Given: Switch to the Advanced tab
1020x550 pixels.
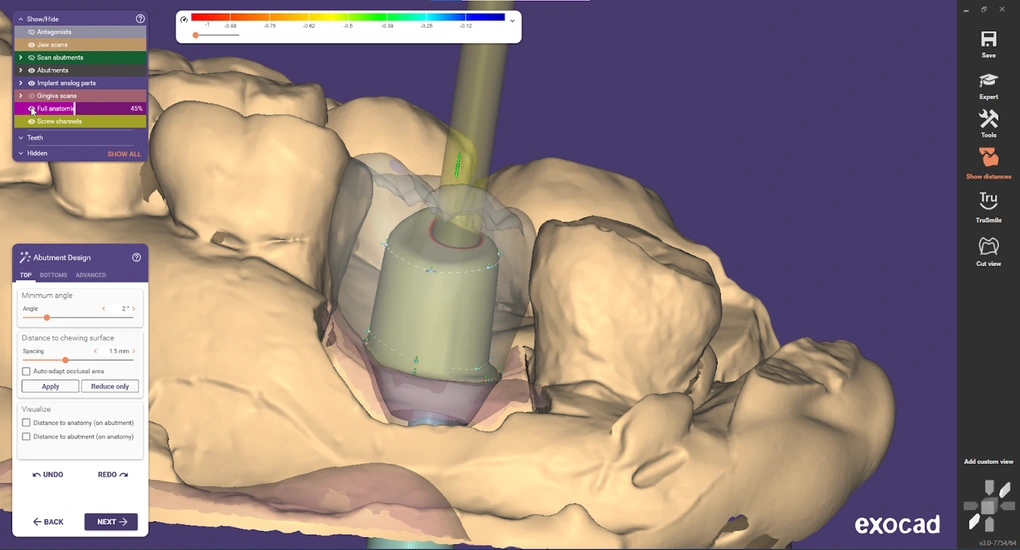Looking at the screenshot, I should coord(90,275).
